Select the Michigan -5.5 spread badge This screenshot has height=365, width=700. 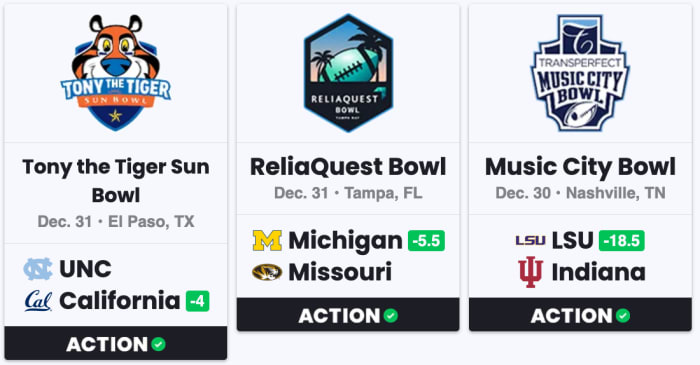pos(426,241)
